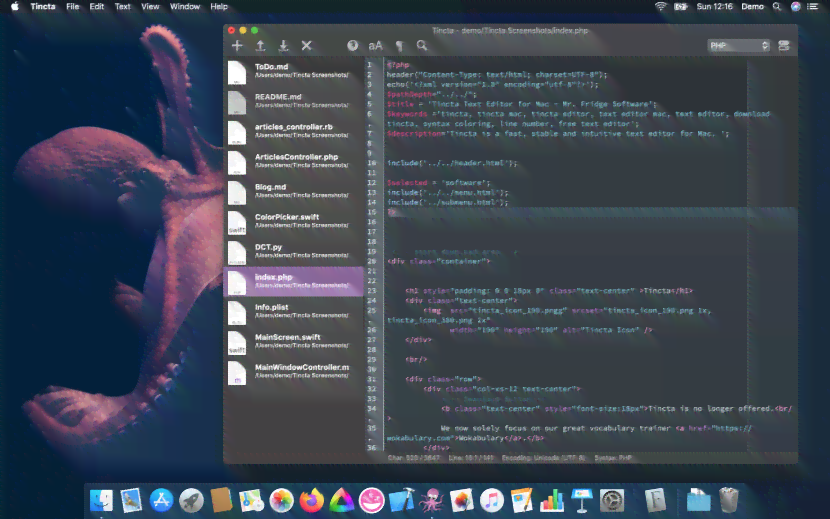
Task: Click the Tincta octopus icon in Dock
Action: tap(432, 500)
